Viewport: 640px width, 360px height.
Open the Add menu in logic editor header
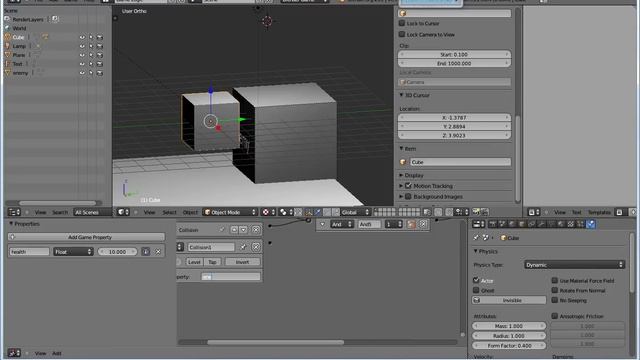pyautogui.click(x=57, y=353)
